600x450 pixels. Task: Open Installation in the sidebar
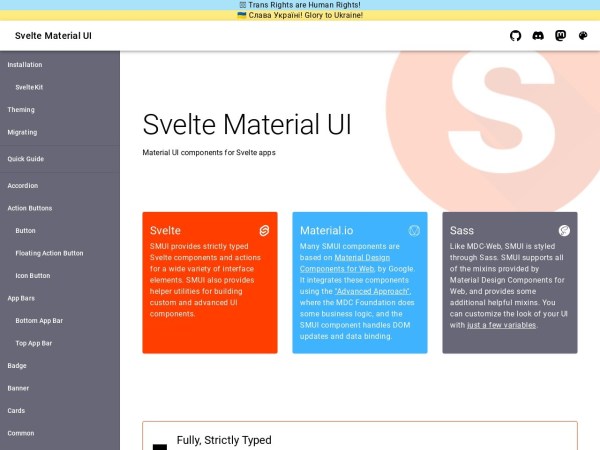tap(25, 65)
